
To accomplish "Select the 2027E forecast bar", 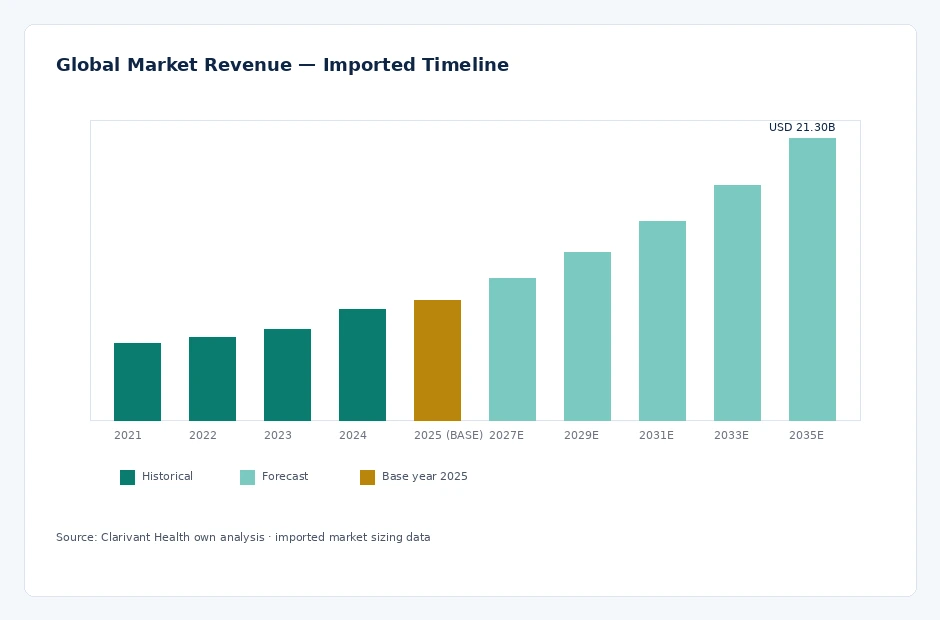I will [x=512, y=350].
